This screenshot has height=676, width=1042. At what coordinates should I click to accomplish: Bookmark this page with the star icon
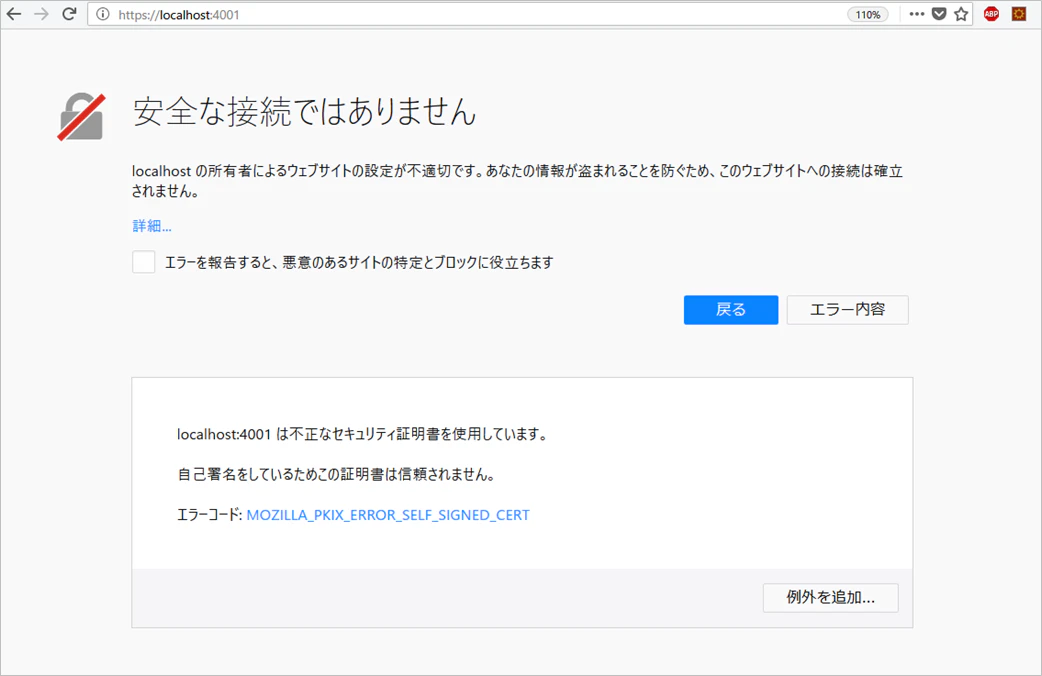point(961,14)
